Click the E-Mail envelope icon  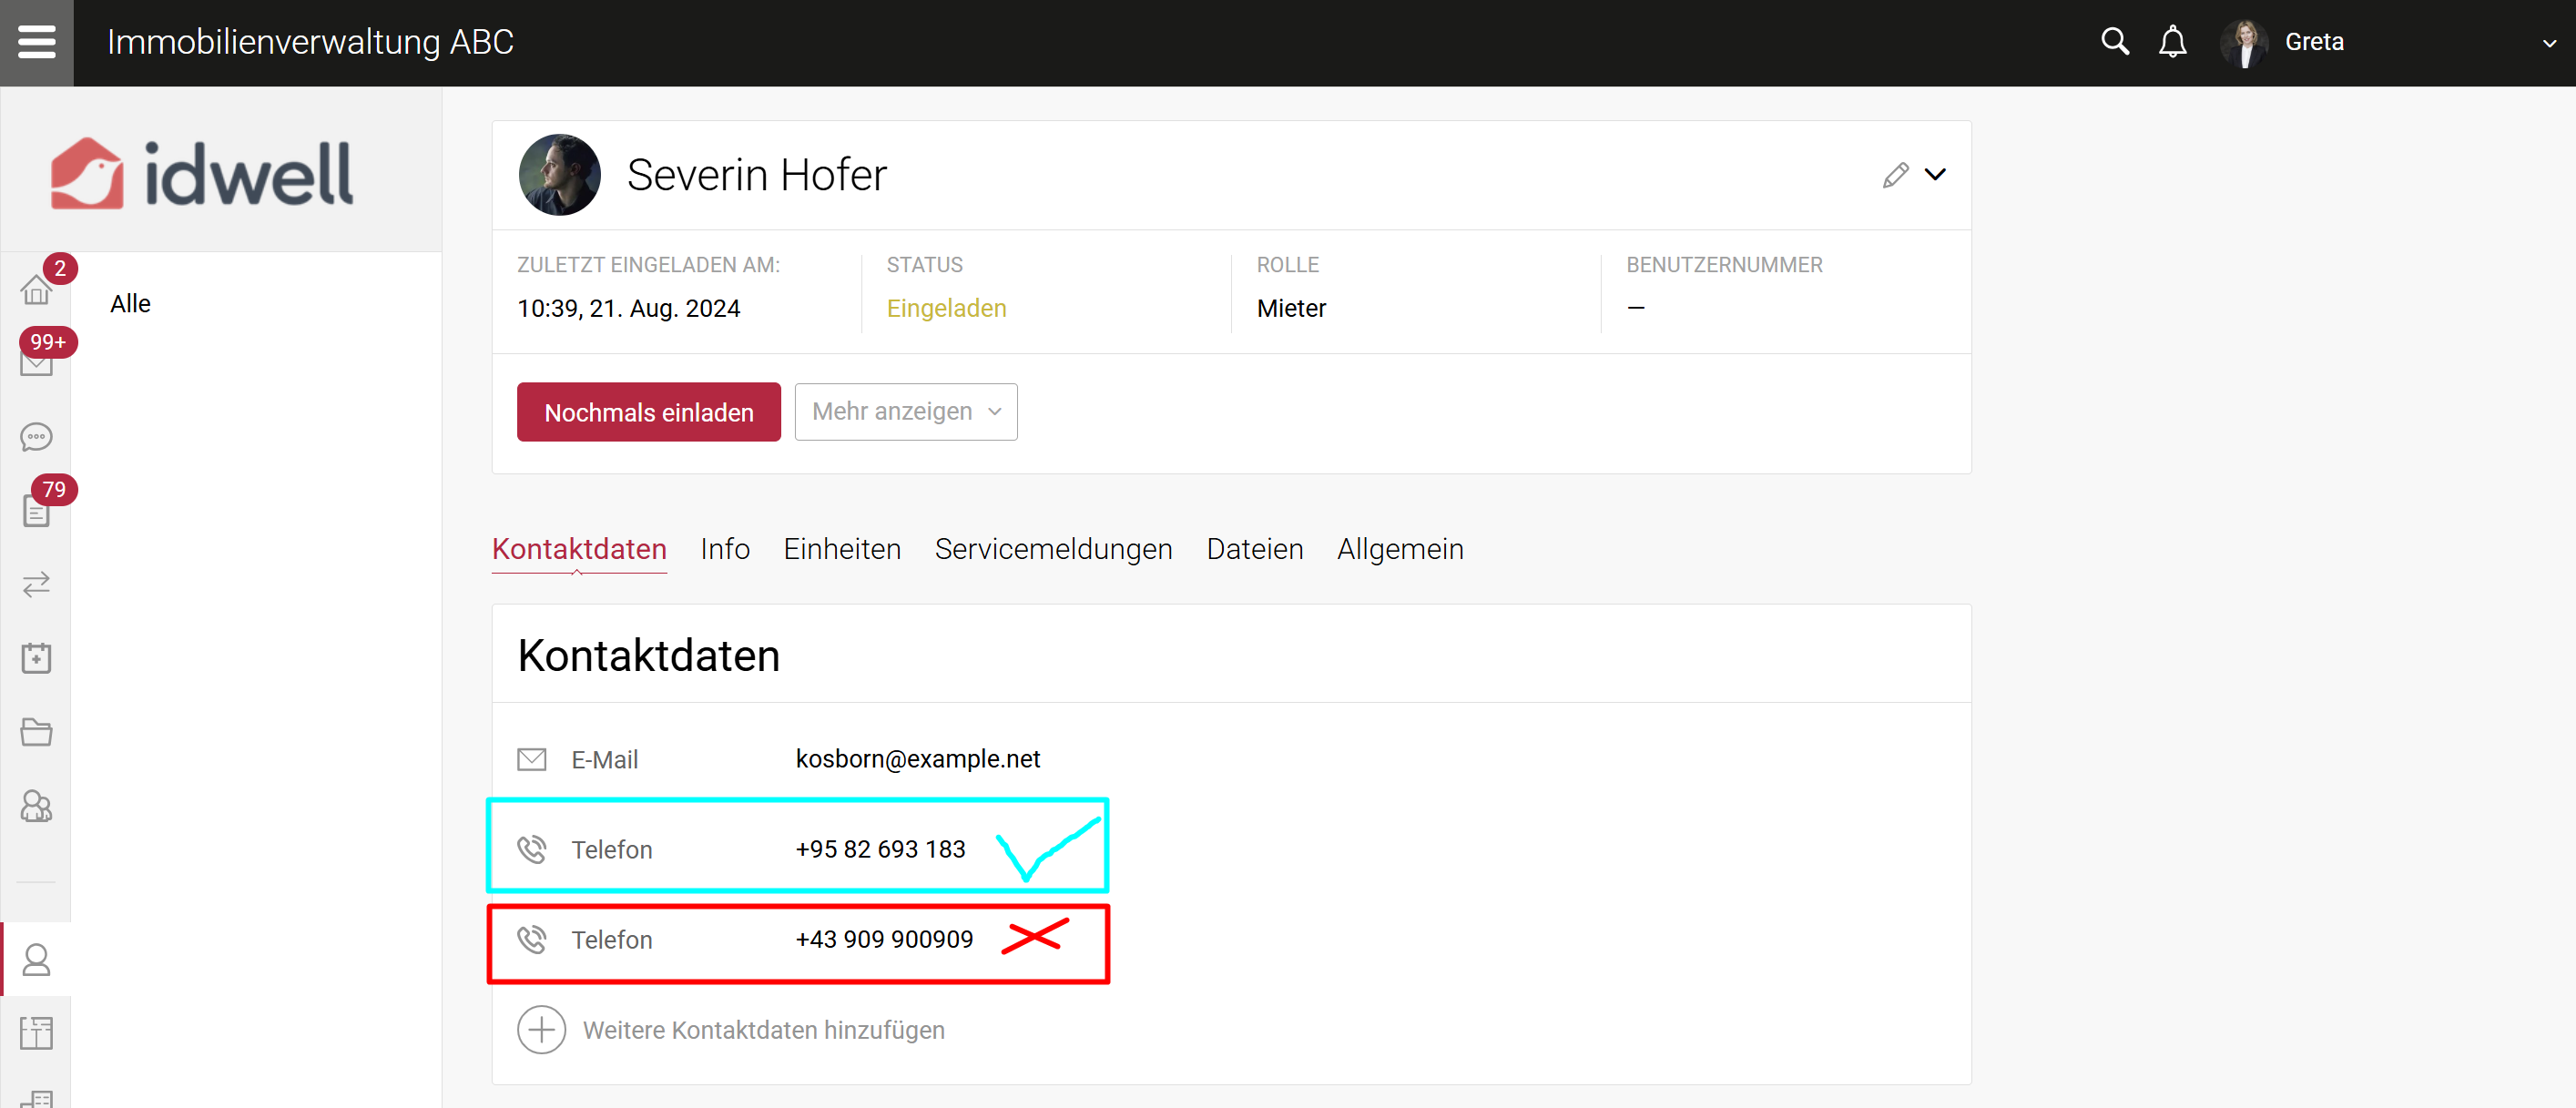532,760
